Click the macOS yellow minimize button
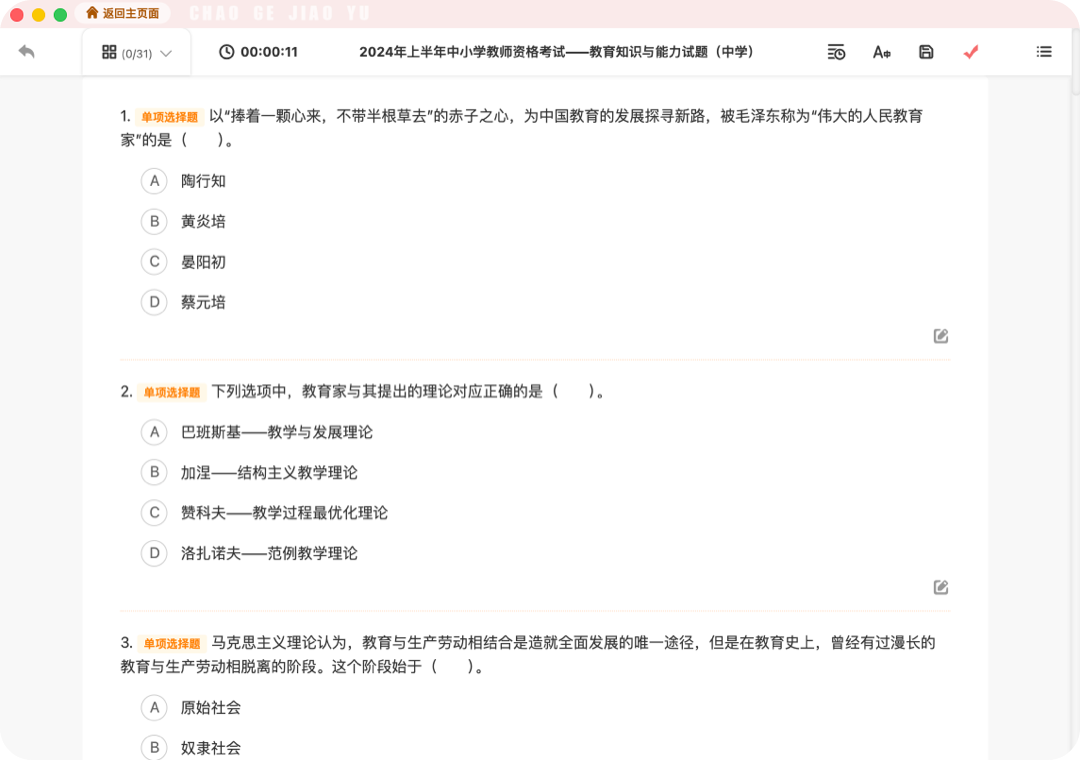Screen dimensions: 1080x760 [x=39, y=14]
